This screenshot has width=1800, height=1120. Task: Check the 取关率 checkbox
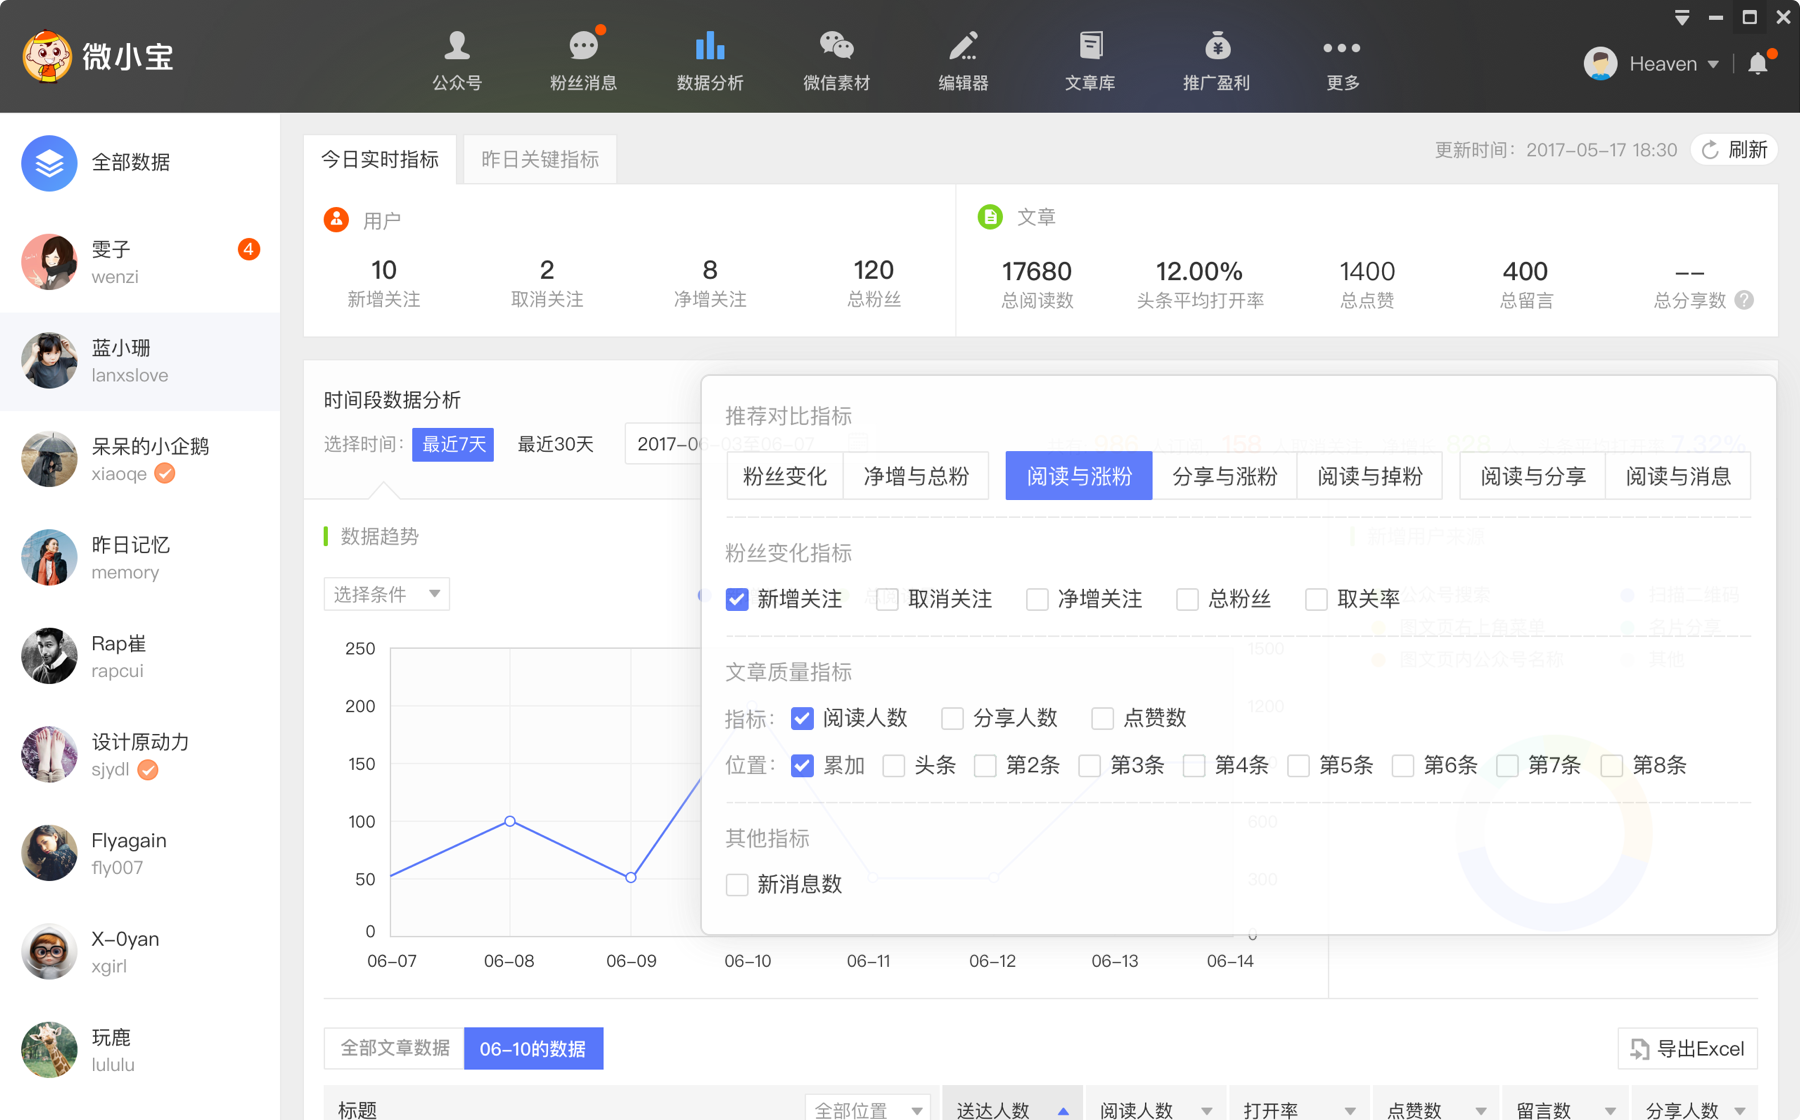[1316, 599]
